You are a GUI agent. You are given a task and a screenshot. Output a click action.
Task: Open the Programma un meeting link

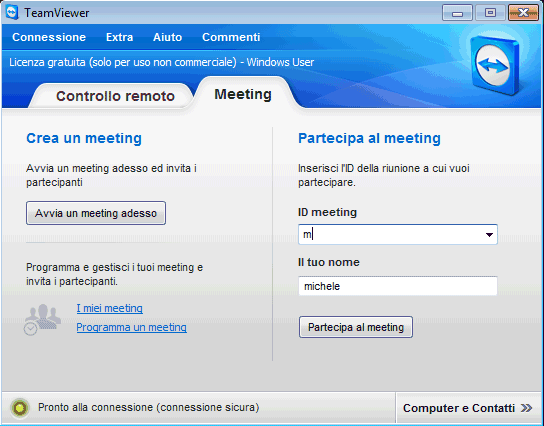click(x=131, y=327)
